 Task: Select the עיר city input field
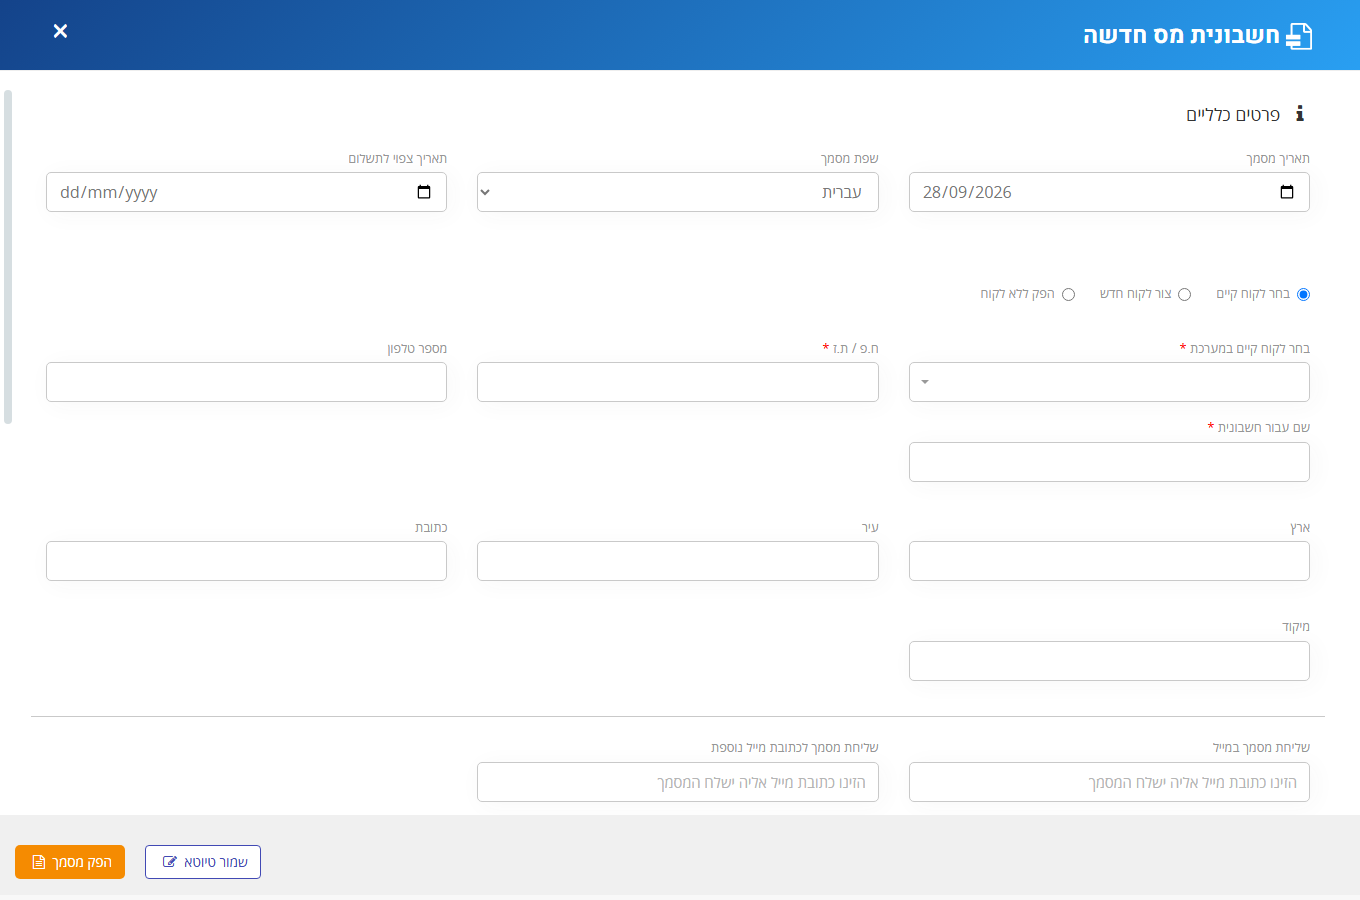point(678,561)
